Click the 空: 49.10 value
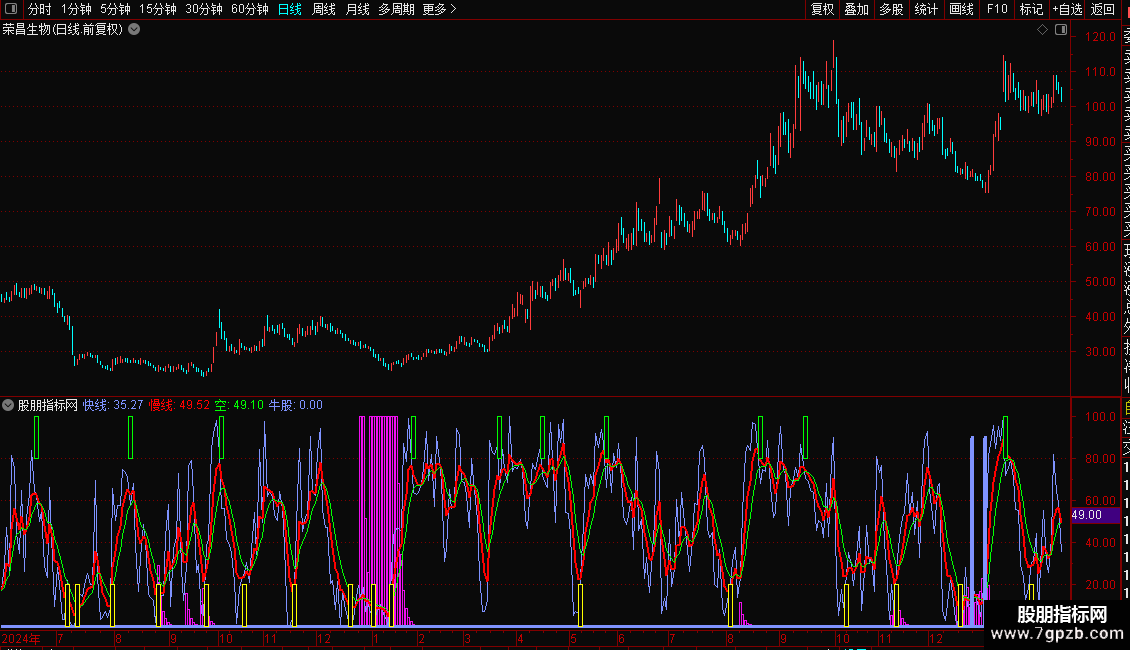This screenshot has width=1130, height=650. 239,405
